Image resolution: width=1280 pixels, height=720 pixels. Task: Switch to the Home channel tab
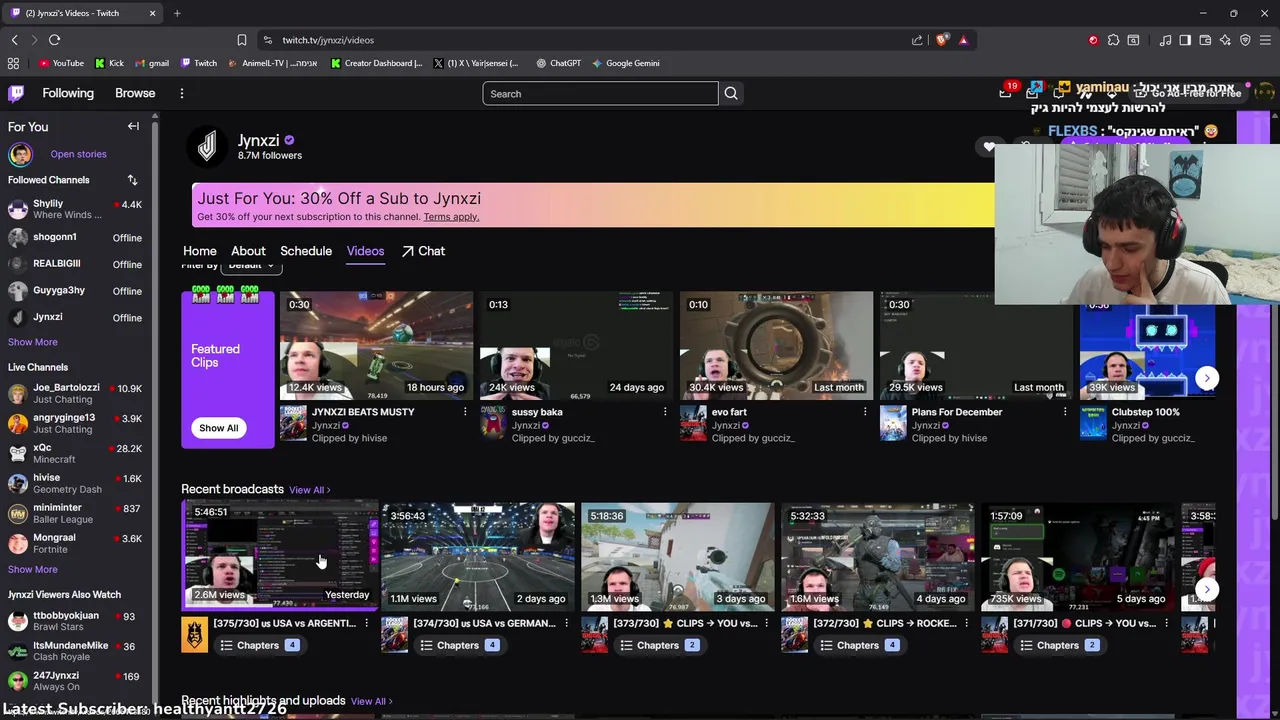[200, 251]
